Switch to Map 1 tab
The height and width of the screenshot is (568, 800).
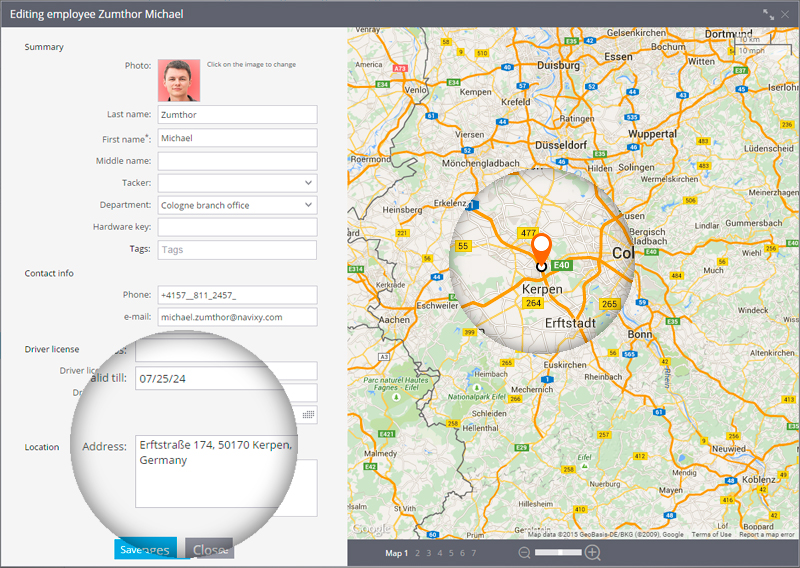pyautogui.click(x=396, y=553)
